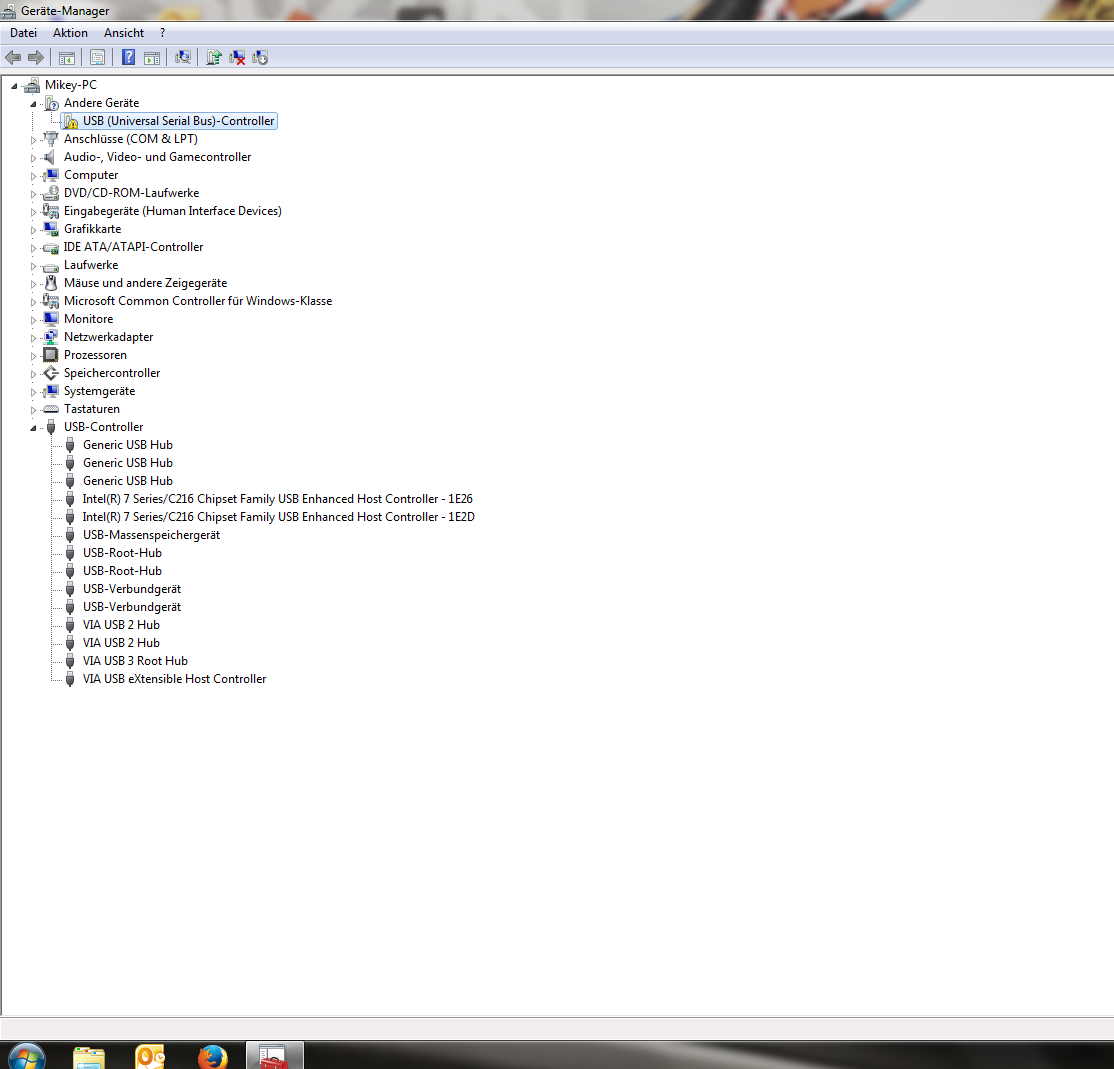Collapse the Andere Geräte category
The image size is (1114, 1069).
[x=33, y=104]
